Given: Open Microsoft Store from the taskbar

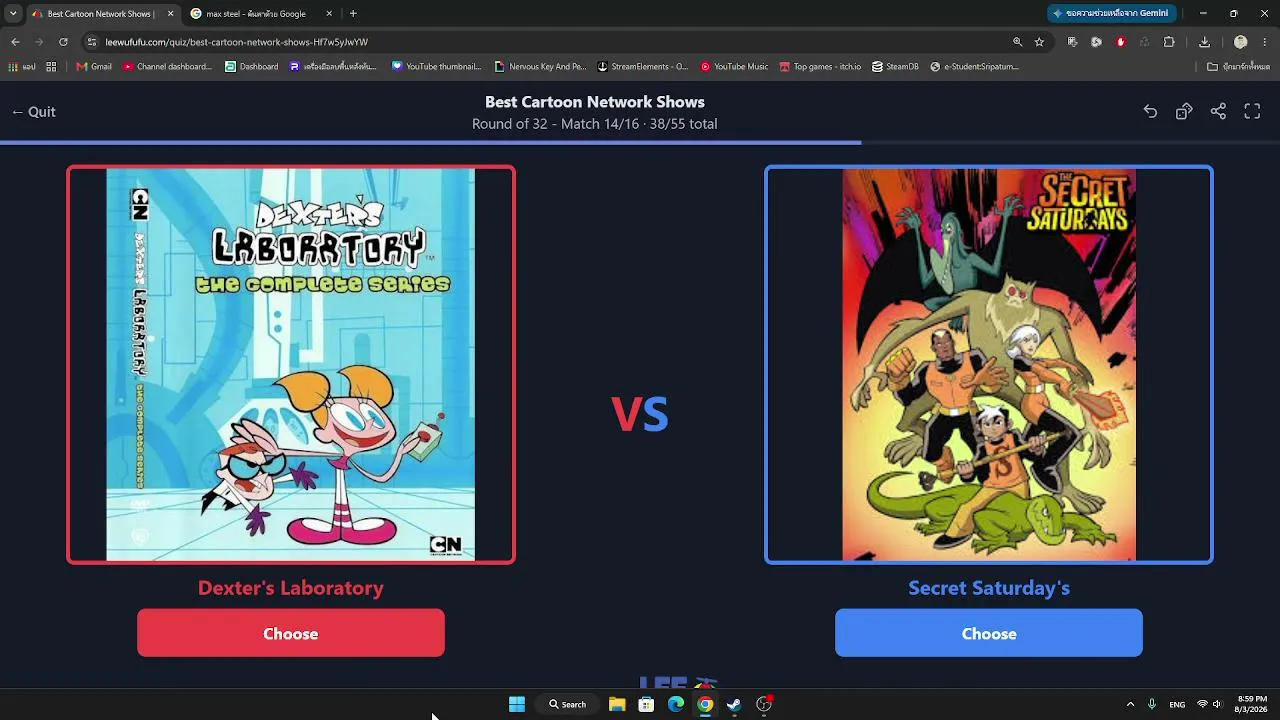Looking at the screenshot, I should [x=646, y=704].
